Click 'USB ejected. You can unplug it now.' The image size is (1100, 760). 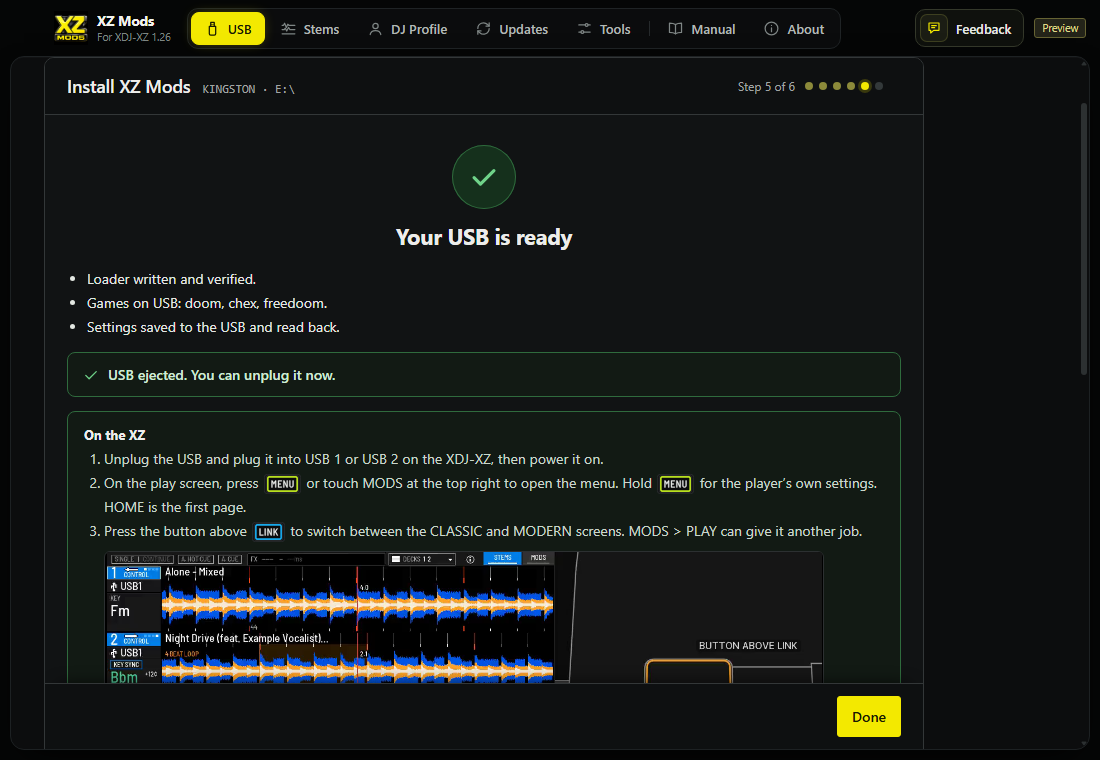click(222, 375)
